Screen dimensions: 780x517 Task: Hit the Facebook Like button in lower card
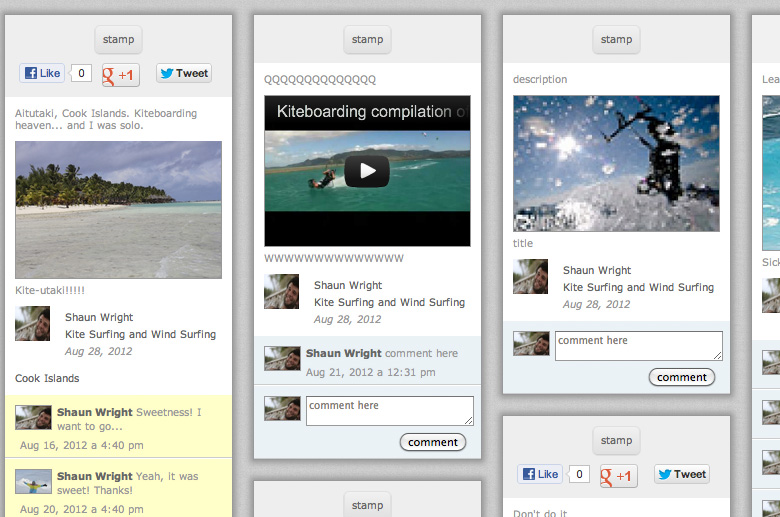pyautogui.click(x=540, y=474)
